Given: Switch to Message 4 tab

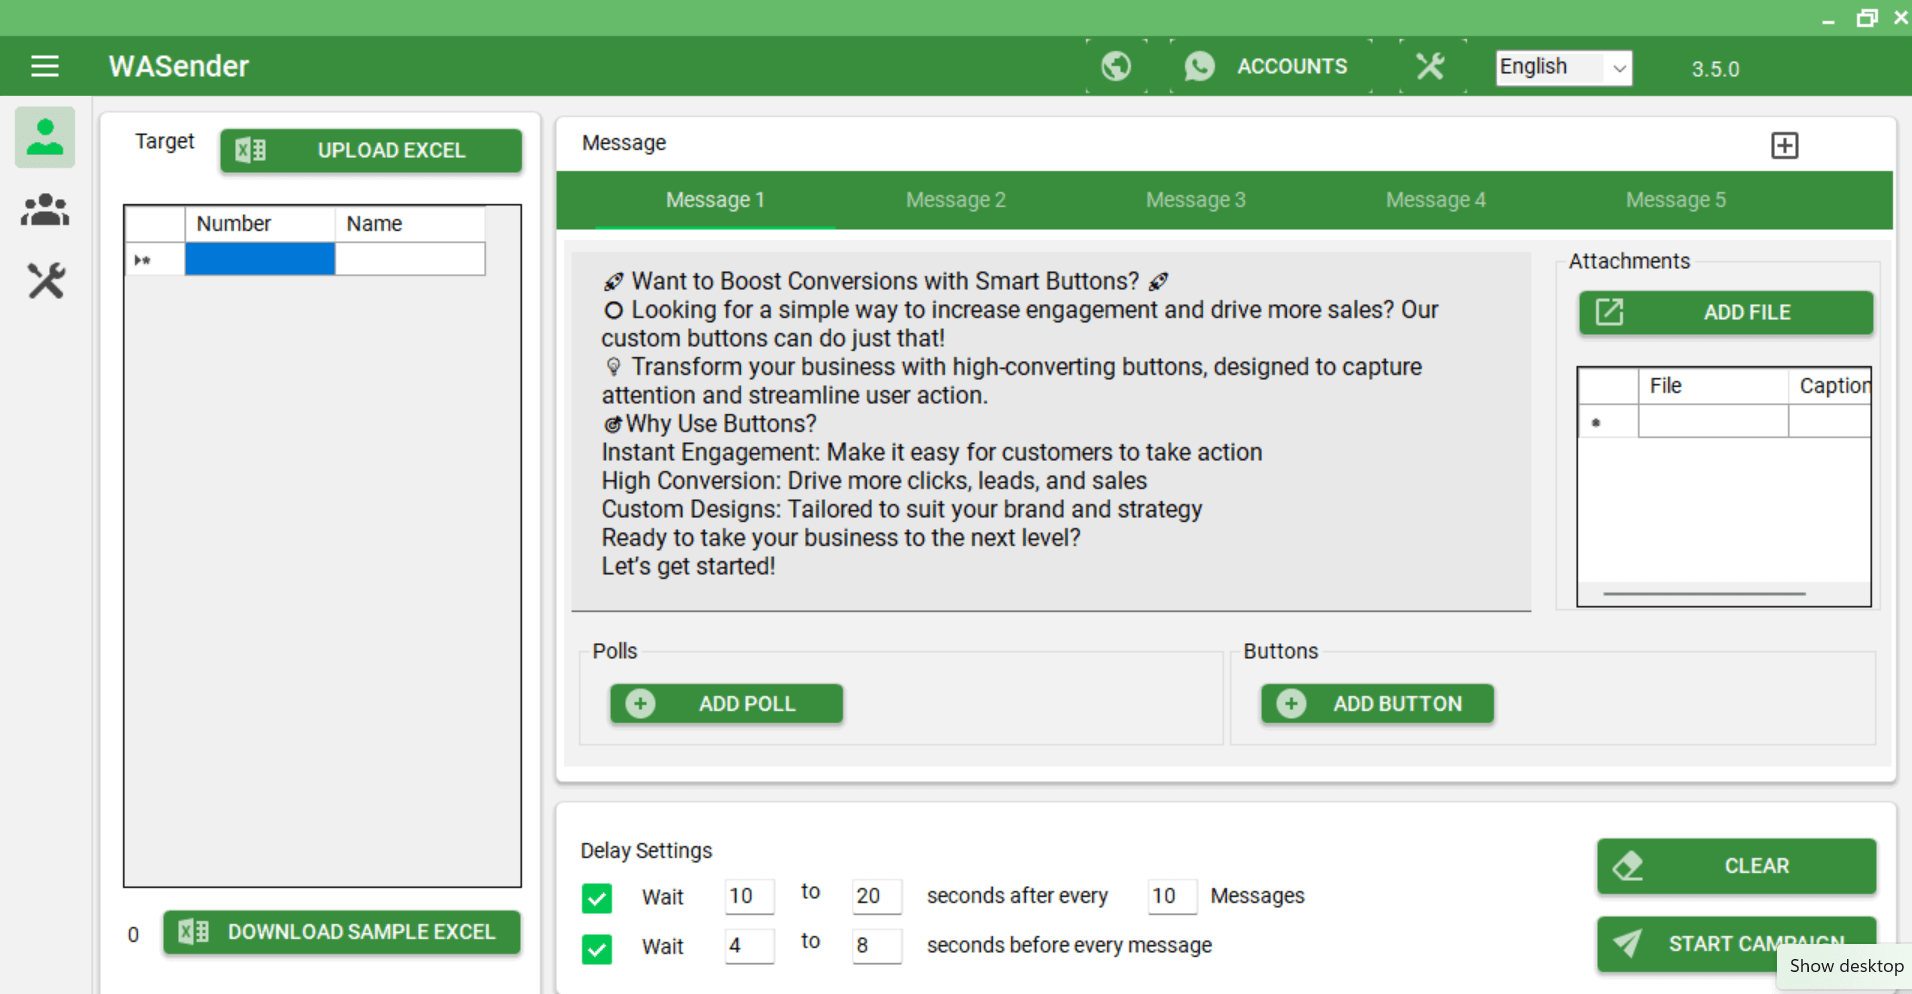Looking at the screenshot, I should point(1435,200).
